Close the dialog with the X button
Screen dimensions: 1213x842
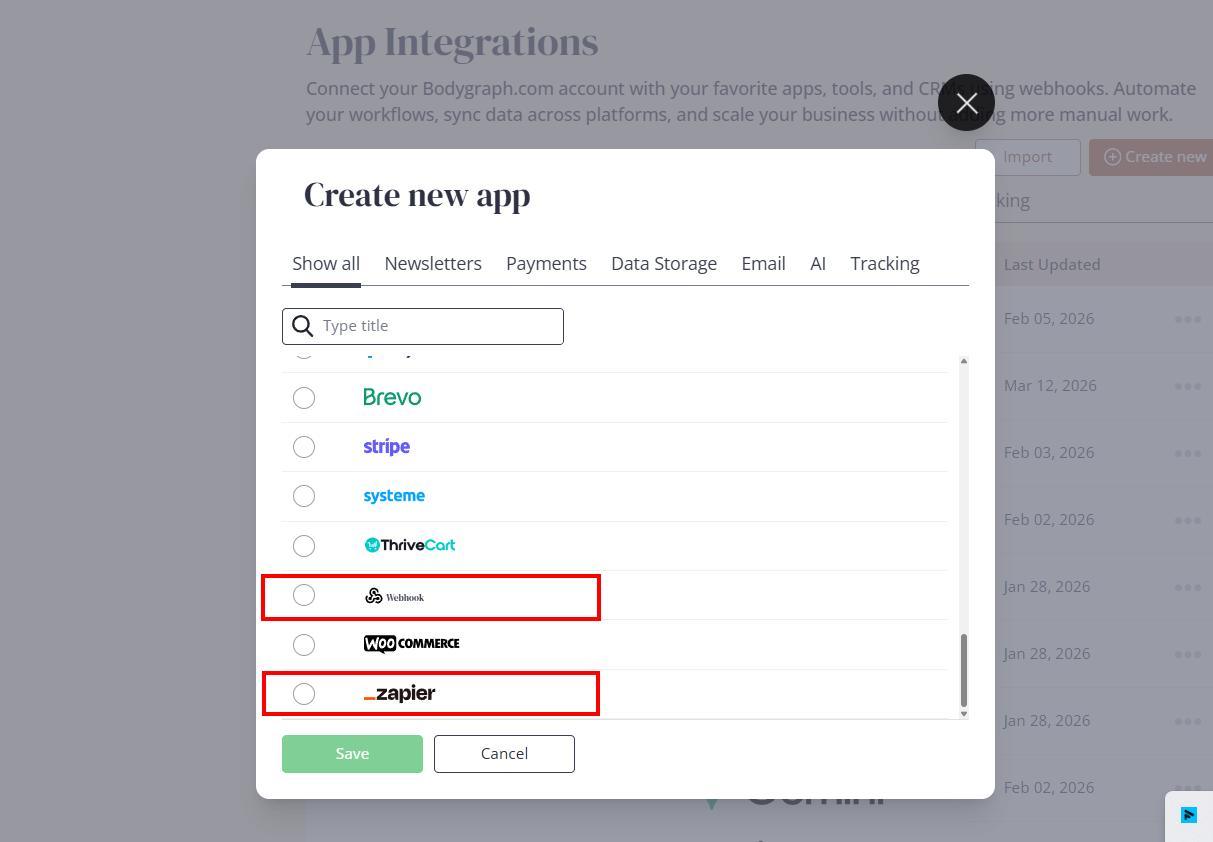click(x=966, y=102)
